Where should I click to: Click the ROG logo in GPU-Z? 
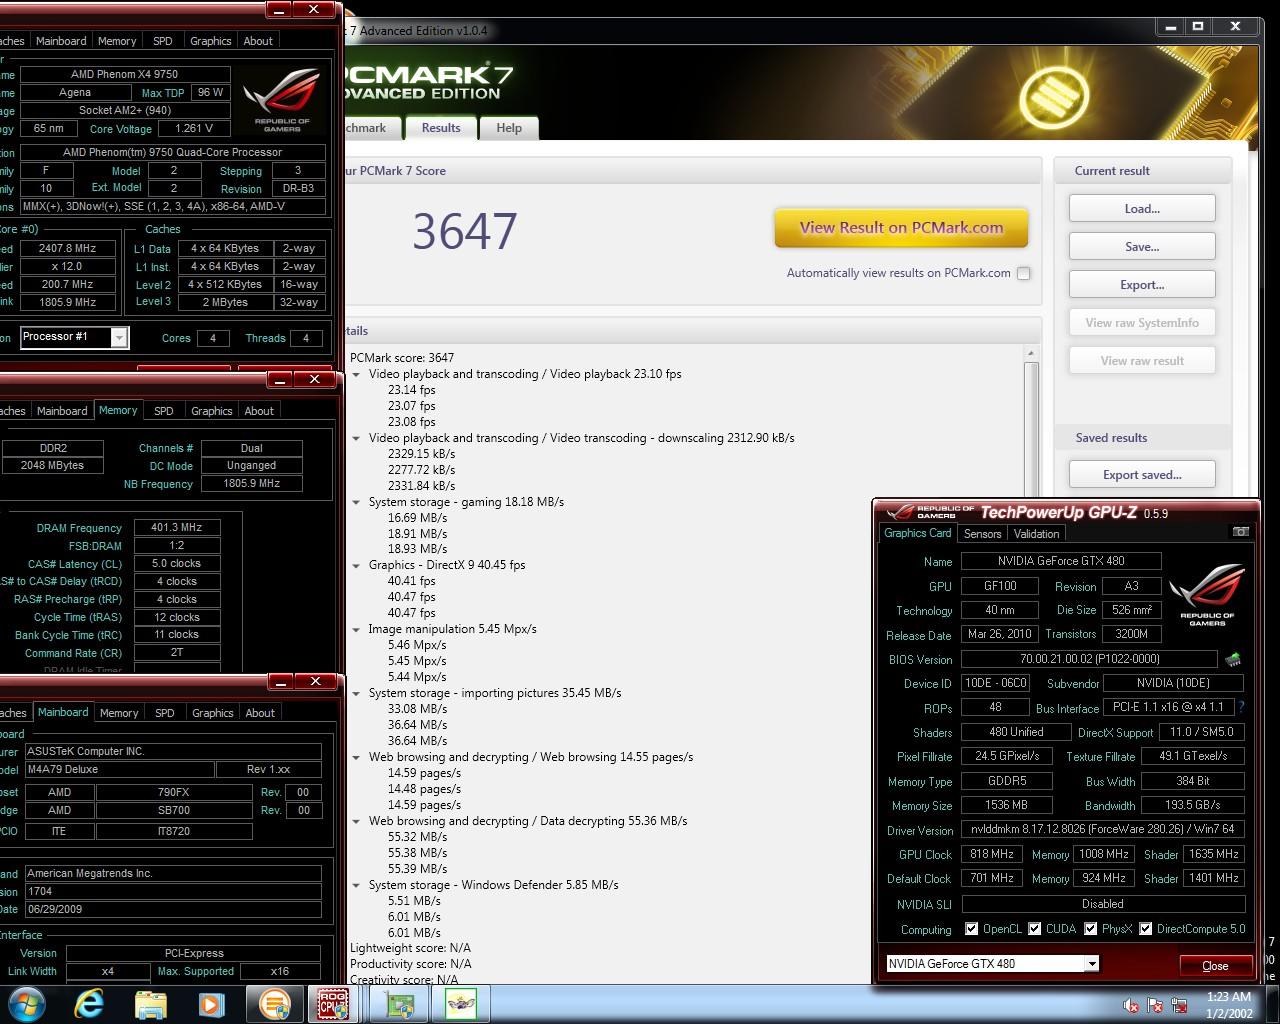(1207, 595)
